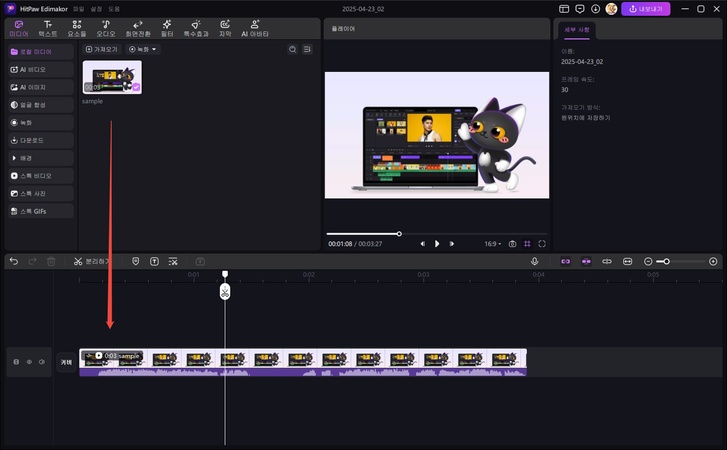Screen dimensions: 727x450
Task: Open the feedback message icon
Action: [x=580, y=9]
